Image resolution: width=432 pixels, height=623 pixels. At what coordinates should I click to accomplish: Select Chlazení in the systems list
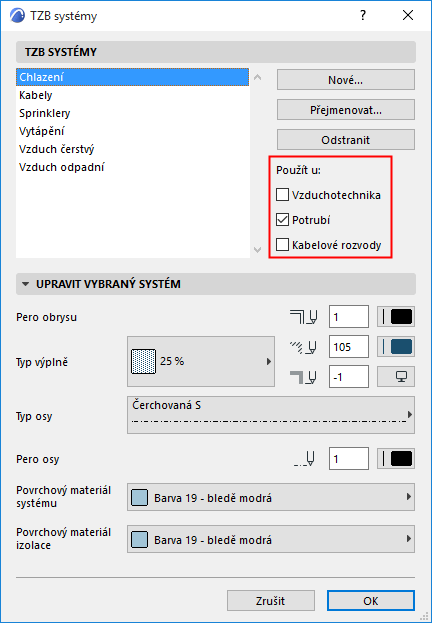coord(132,77)
